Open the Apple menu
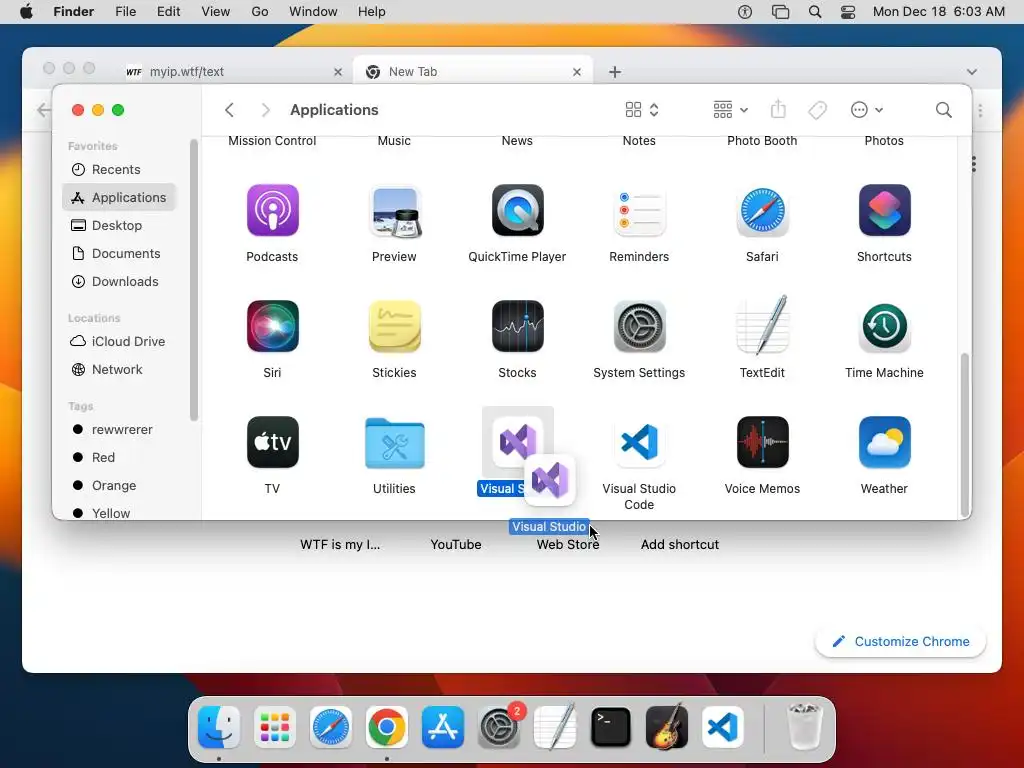 click(26, 12)
